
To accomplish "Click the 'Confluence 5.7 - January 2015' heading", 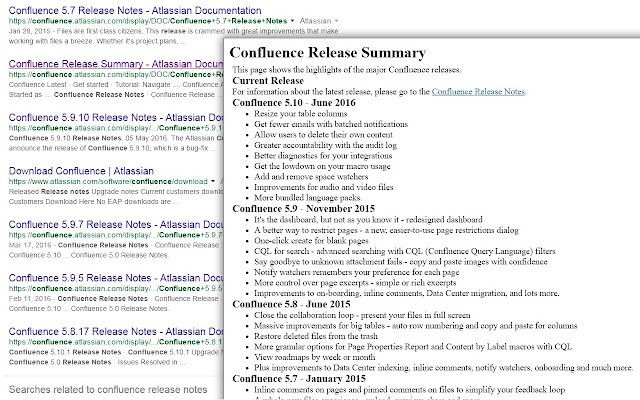I will [x=299, y=379].
